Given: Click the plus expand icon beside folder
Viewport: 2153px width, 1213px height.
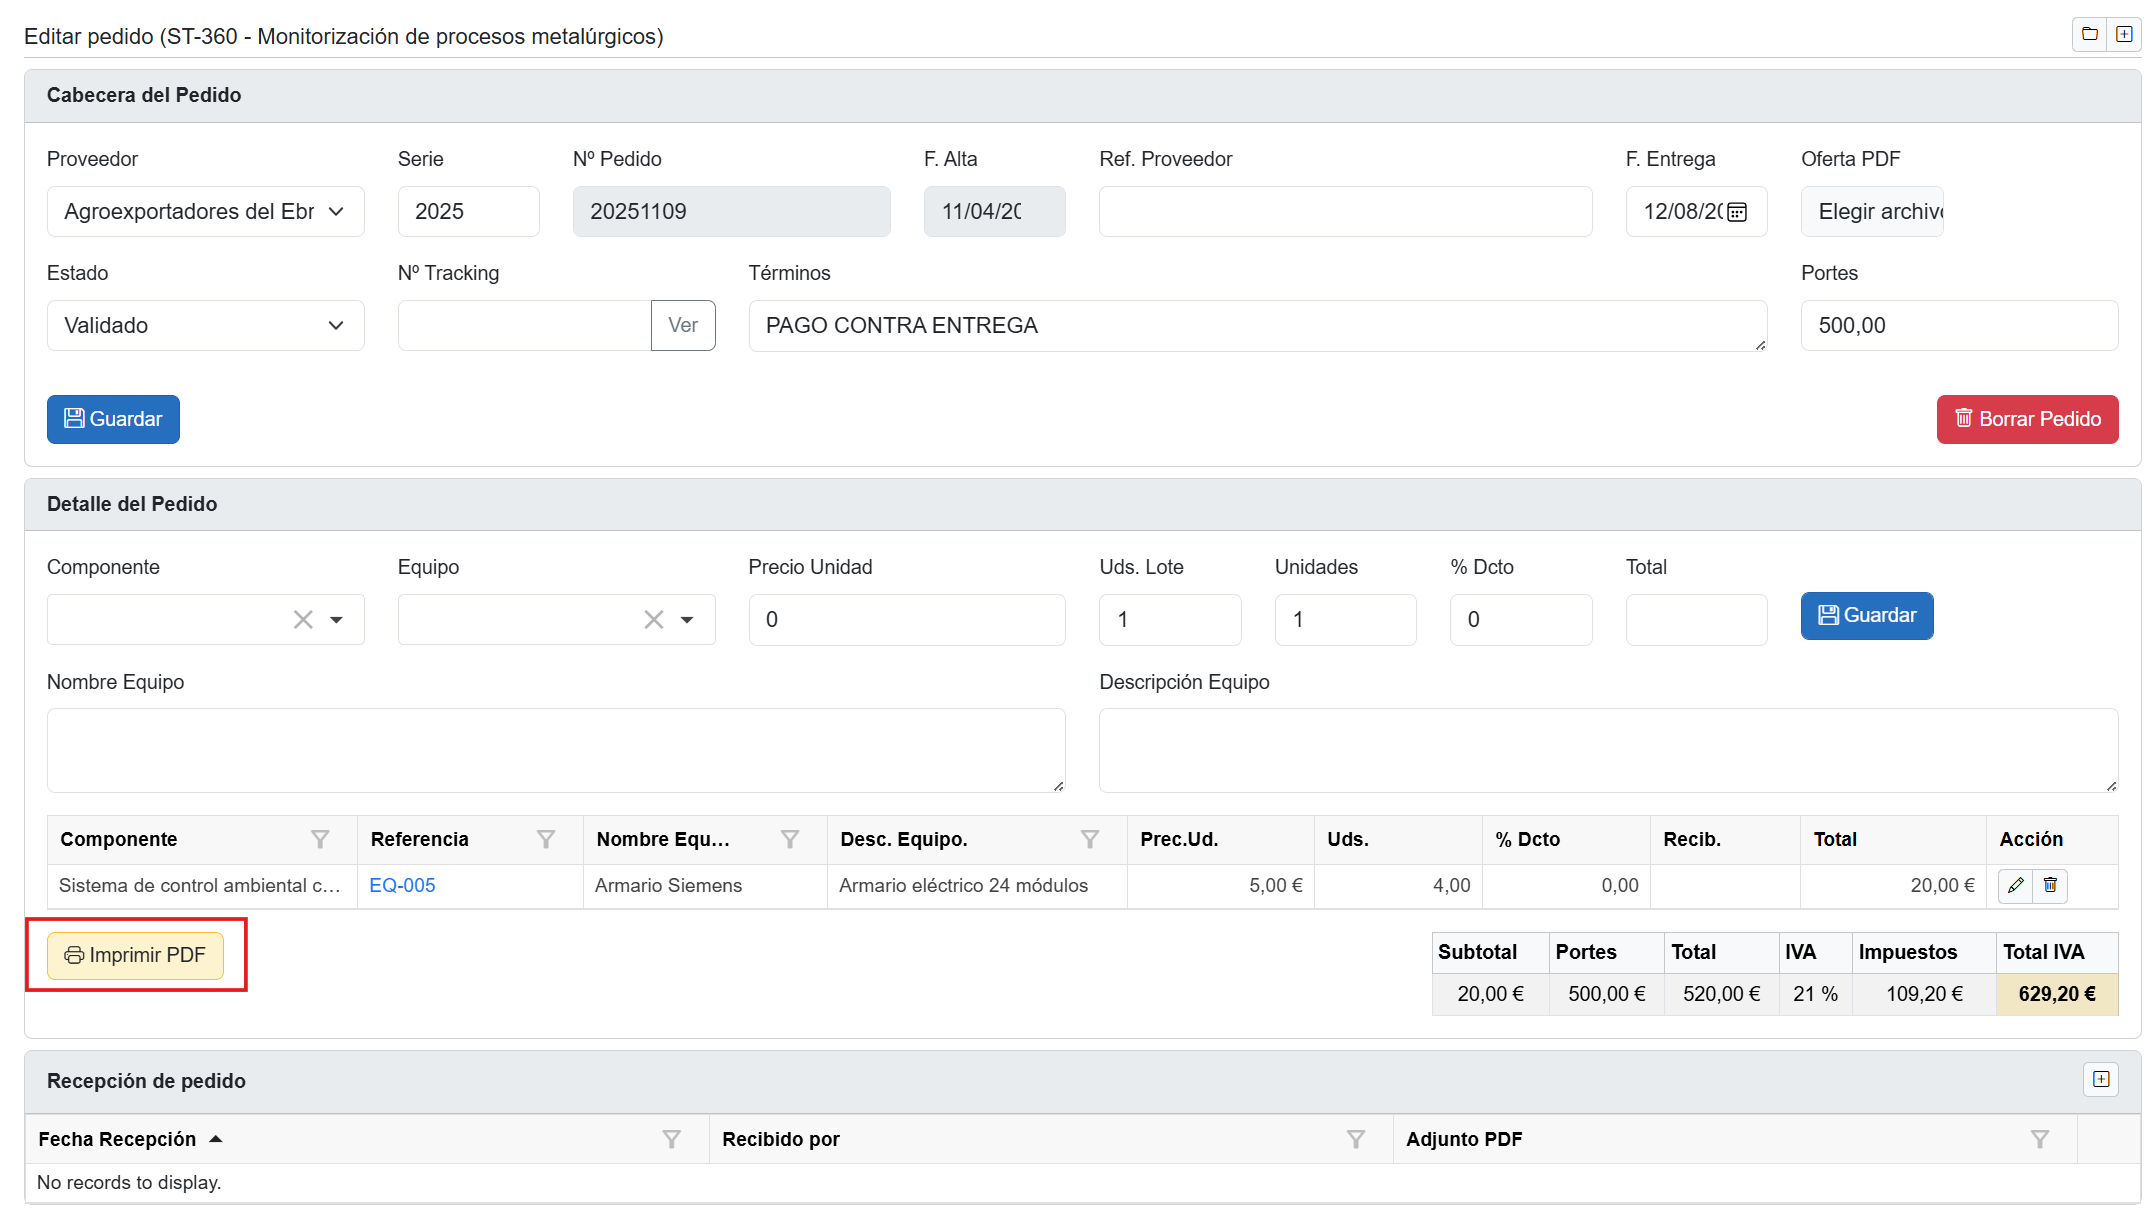Looking at the screenshot, I should pos(2124,34).
